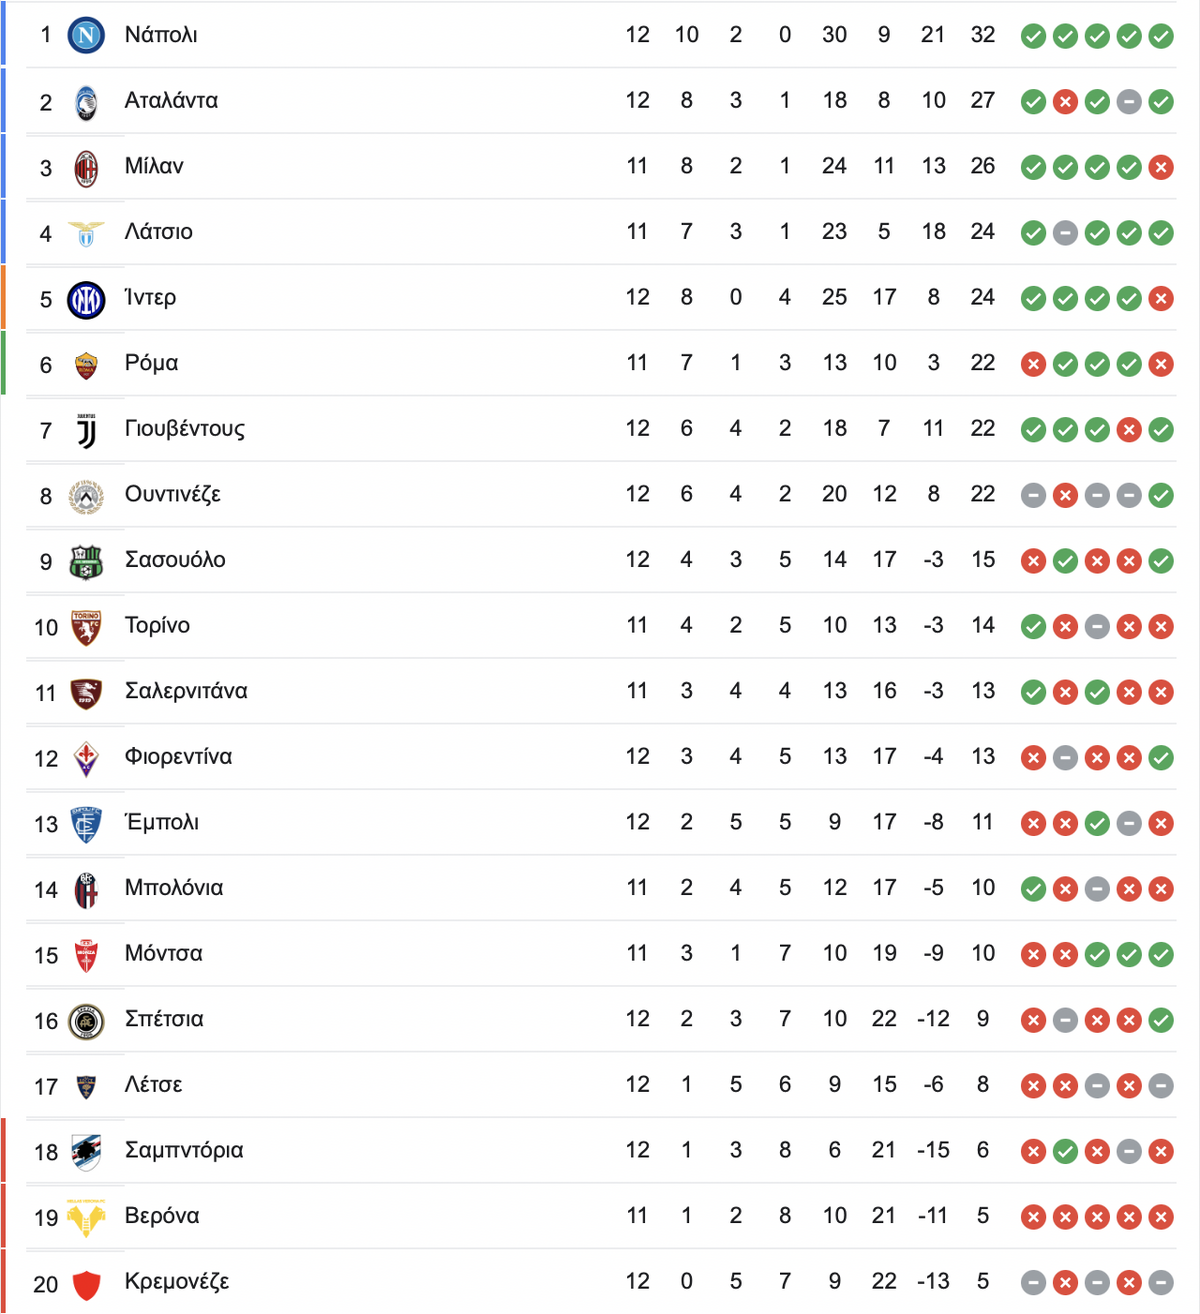Select the Σαλερνιτάνα team name
This screenshot has height=1314, width=1200.
click(x=186, y=691)
